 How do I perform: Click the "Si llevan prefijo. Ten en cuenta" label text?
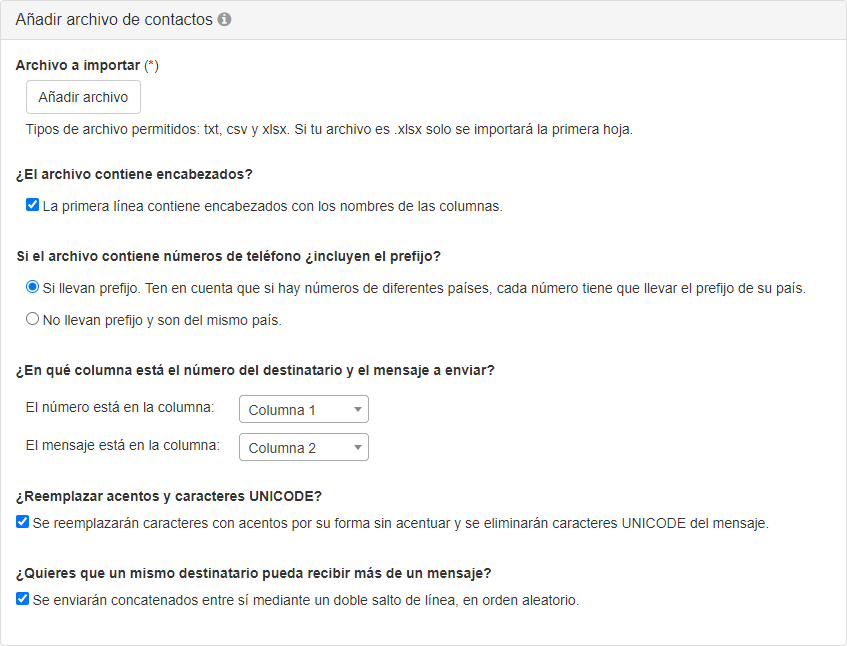pyautogui.click(x=424, y=288)
